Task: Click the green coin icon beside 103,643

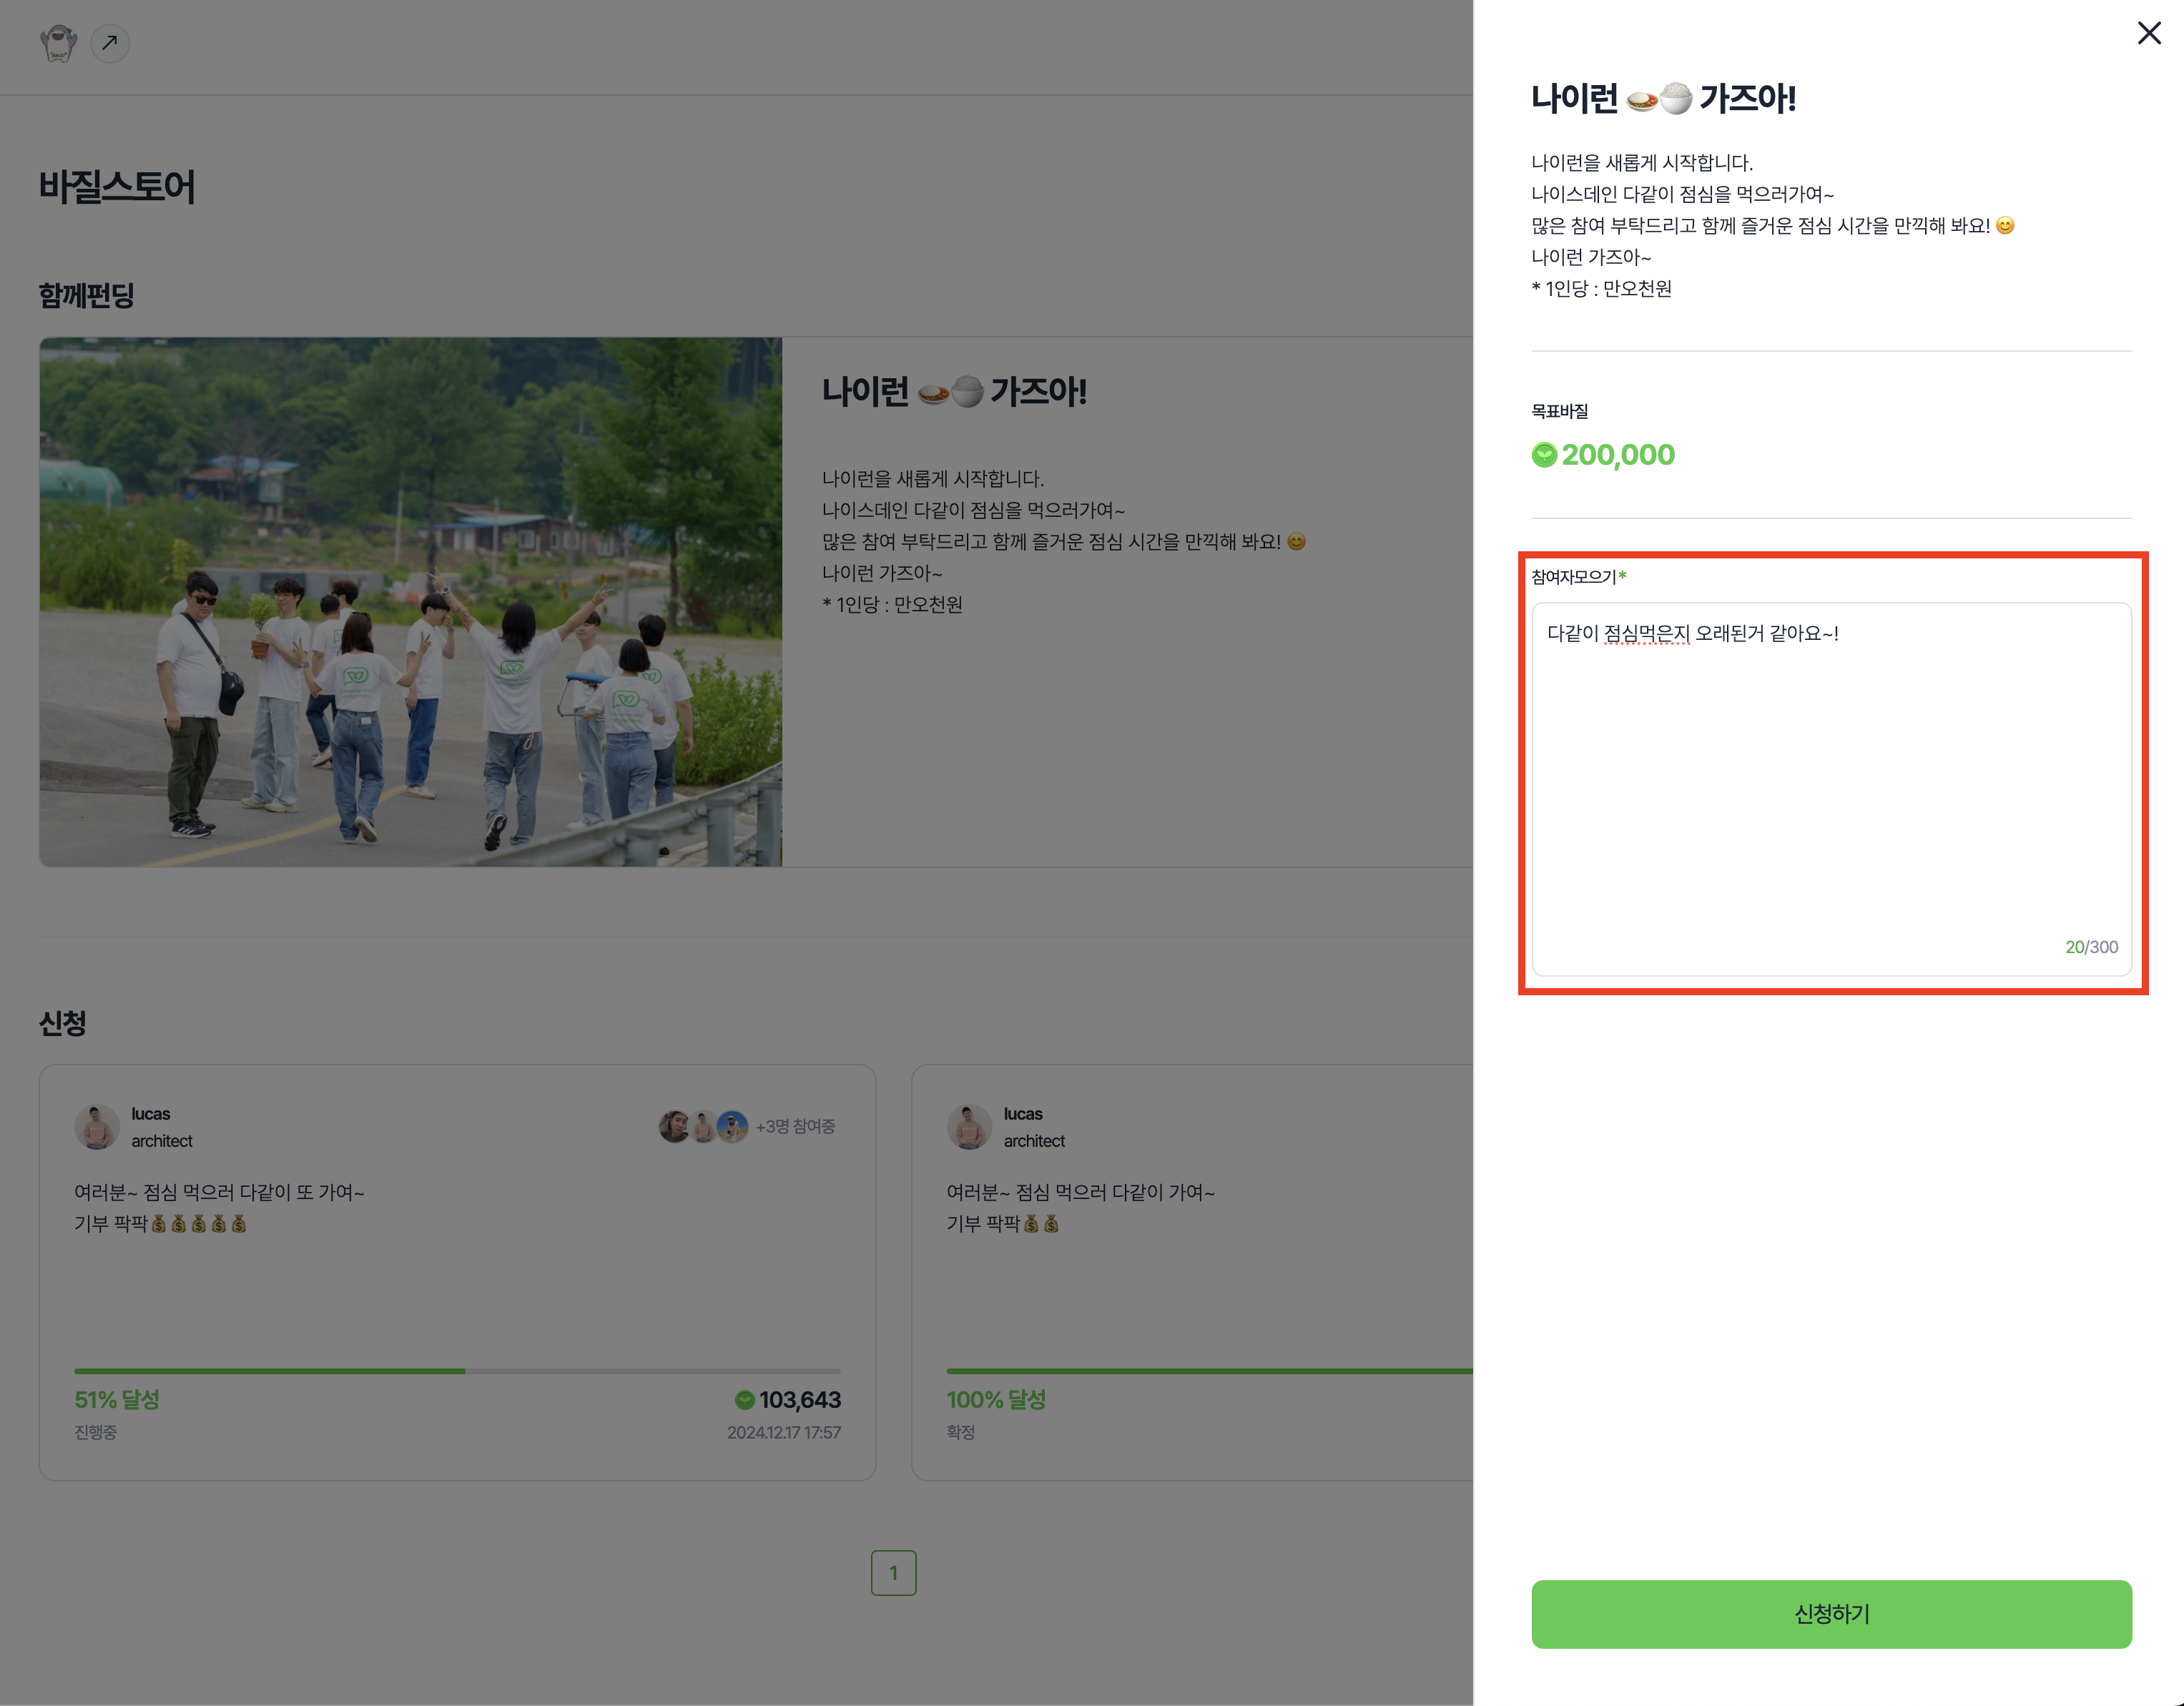Action: pyautogui.click(x=745, y=1400)
